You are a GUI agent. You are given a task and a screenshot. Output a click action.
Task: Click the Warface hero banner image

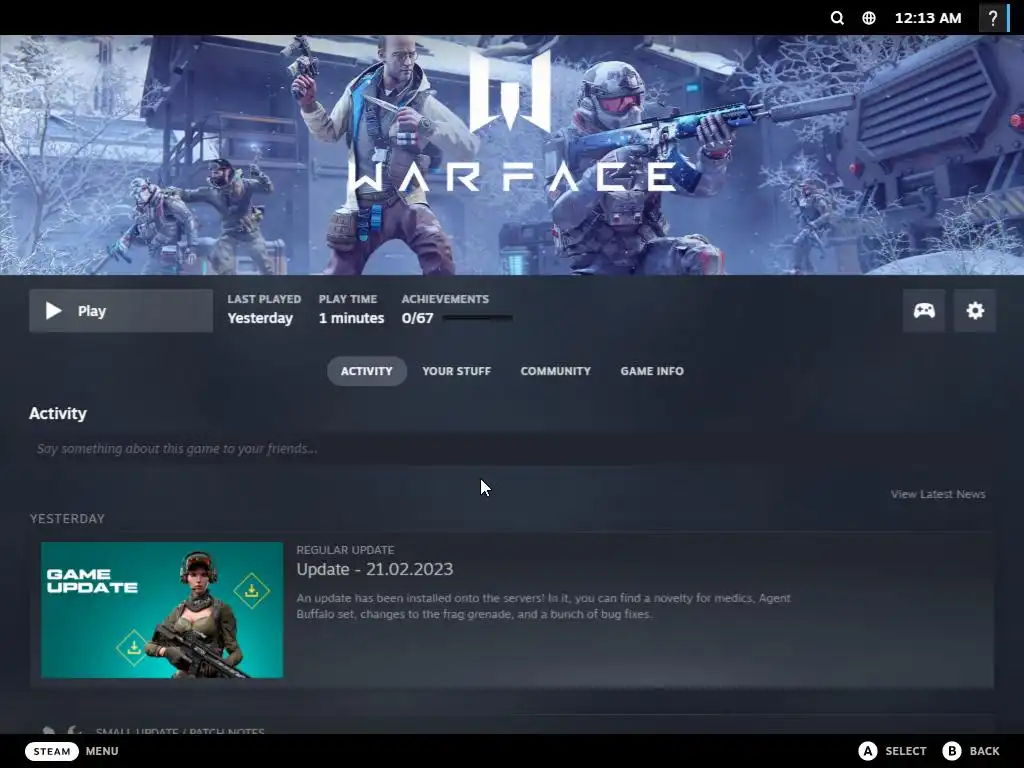pos(512,155)
